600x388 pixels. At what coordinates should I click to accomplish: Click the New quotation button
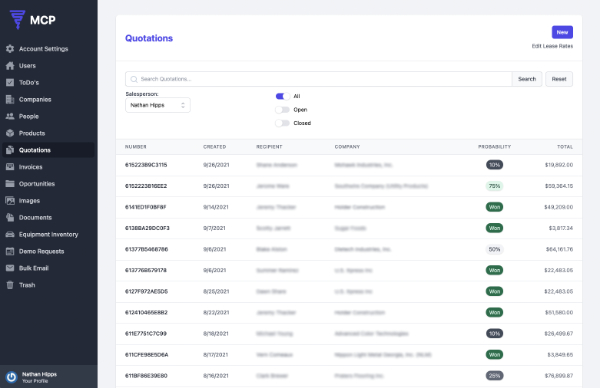pos(562,32)
